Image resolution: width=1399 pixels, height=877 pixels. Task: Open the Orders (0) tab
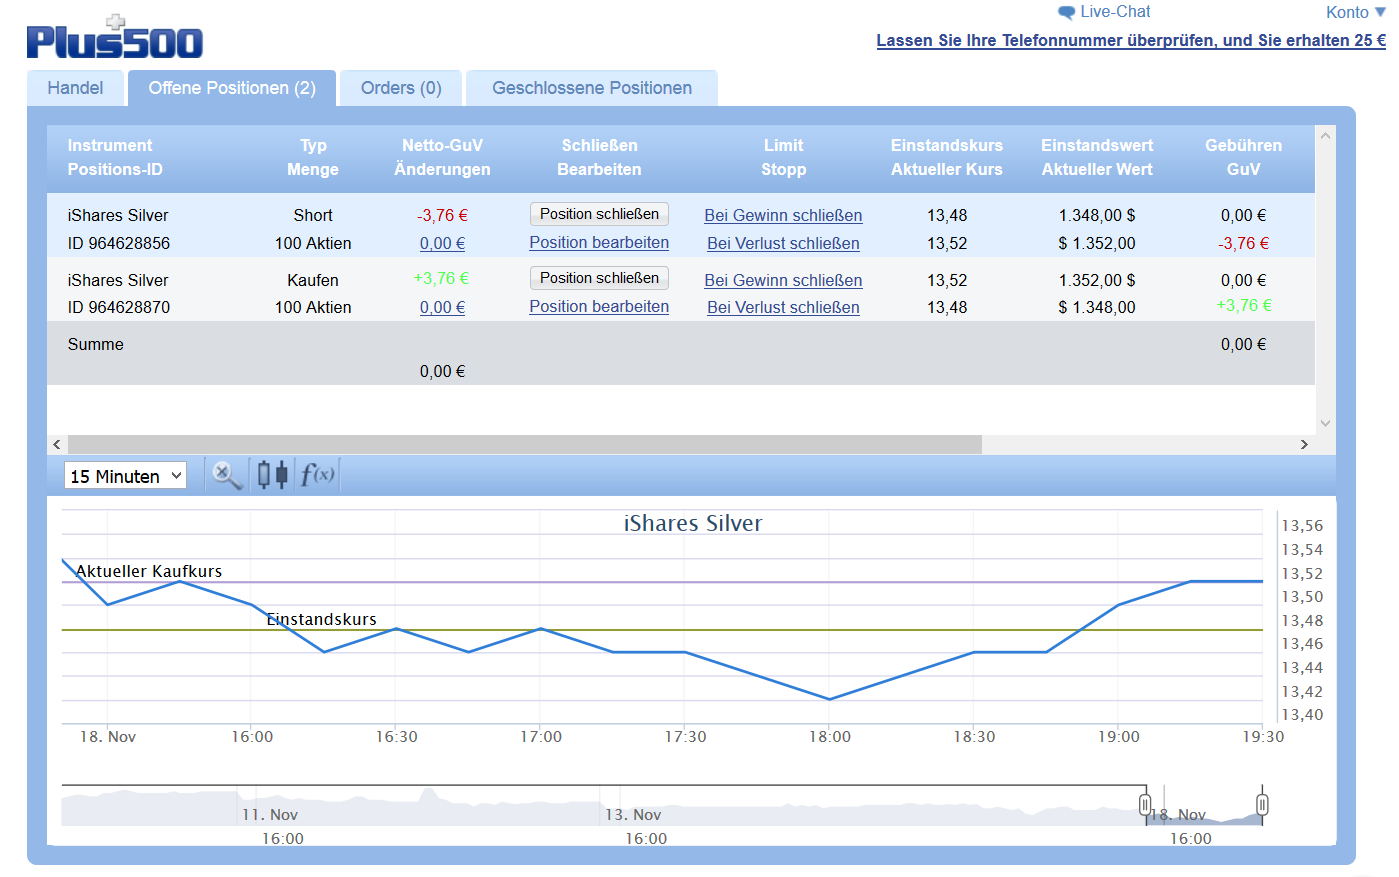[401, 88]
